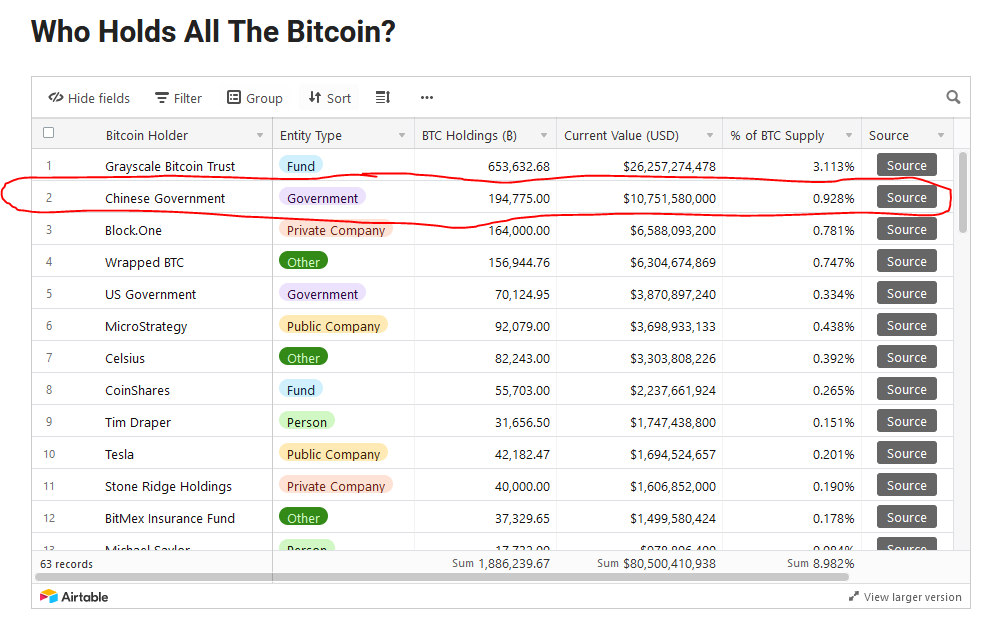Click the $3,870,897,240 value cell
Screen dimensions: 994x625
[639, 294]
